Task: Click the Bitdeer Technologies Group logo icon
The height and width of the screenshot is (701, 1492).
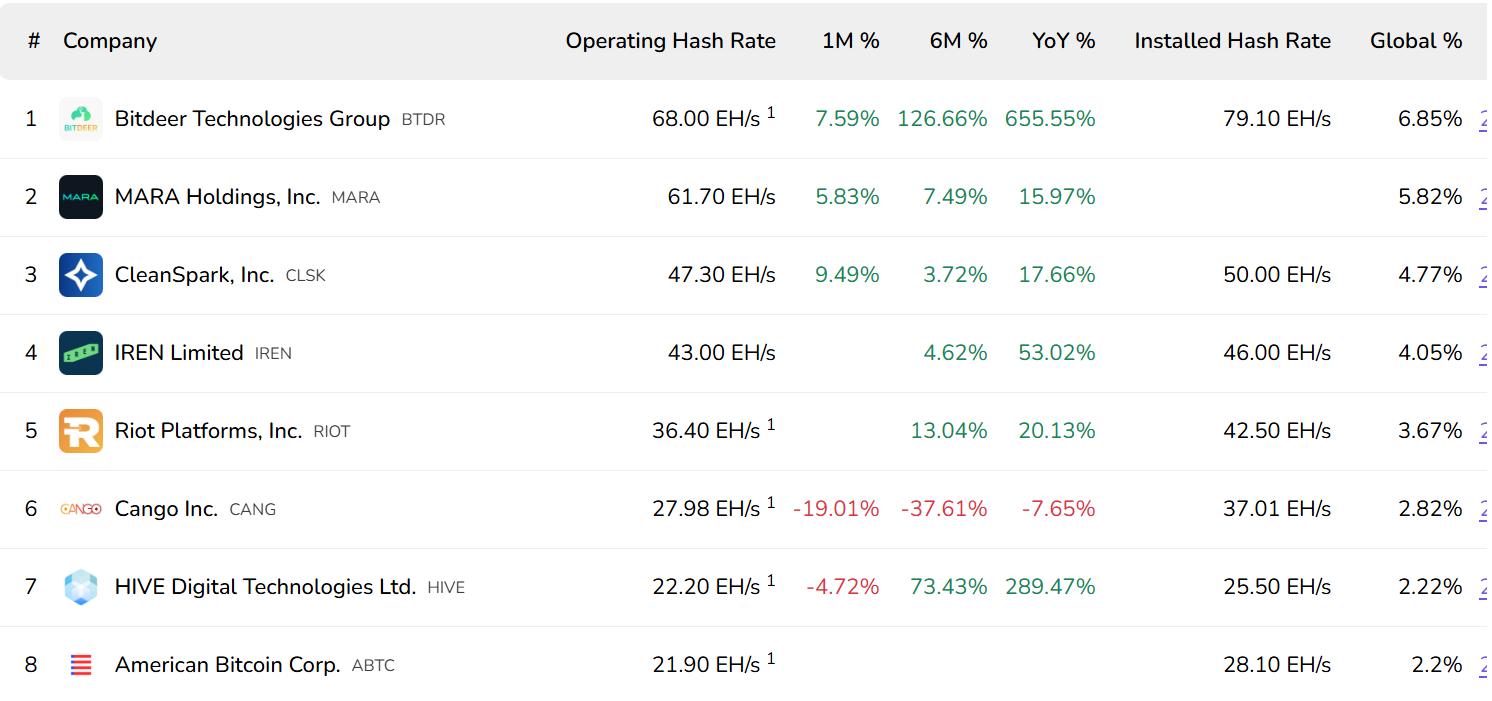Action: (x=80, y=119)
